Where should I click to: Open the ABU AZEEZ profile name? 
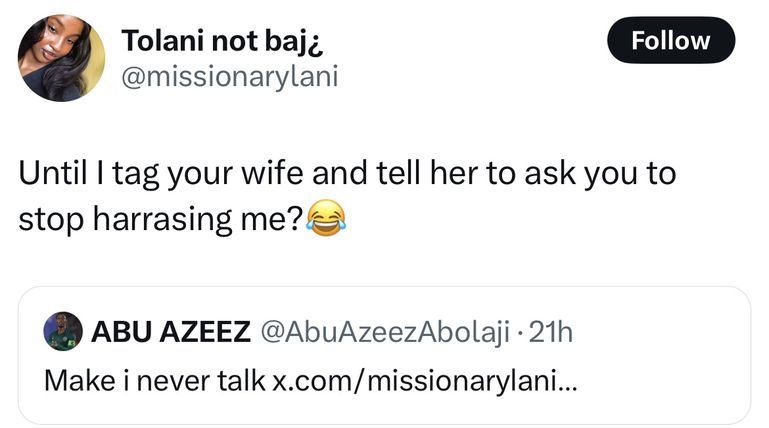pos(171,333)
